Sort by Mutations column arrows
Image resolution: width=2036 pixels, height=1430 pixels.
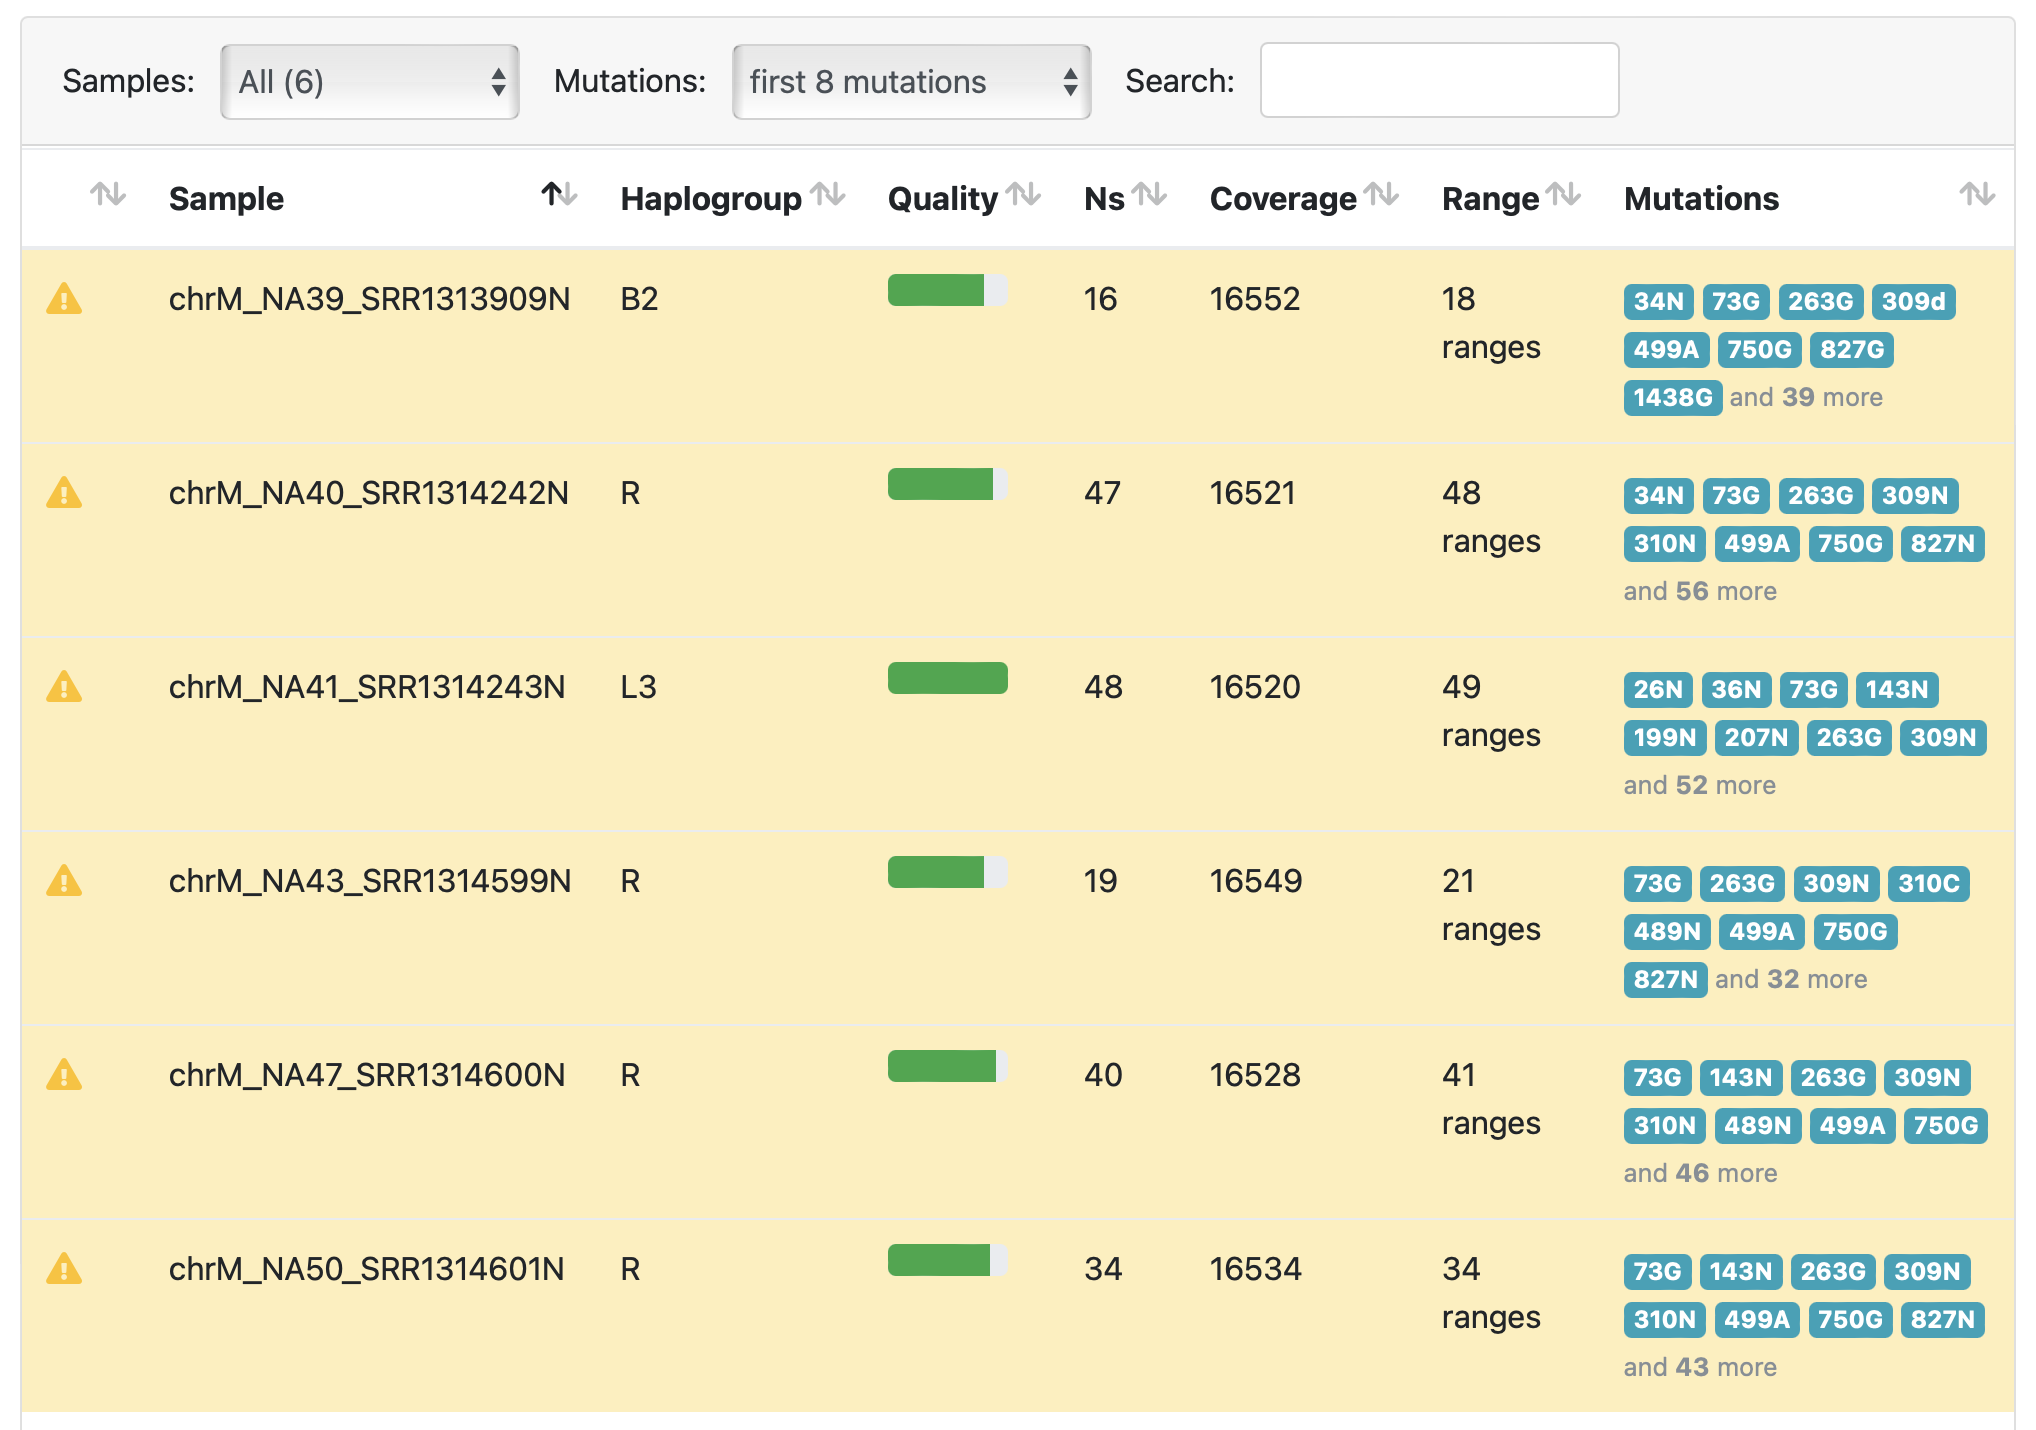[1976, 194]
